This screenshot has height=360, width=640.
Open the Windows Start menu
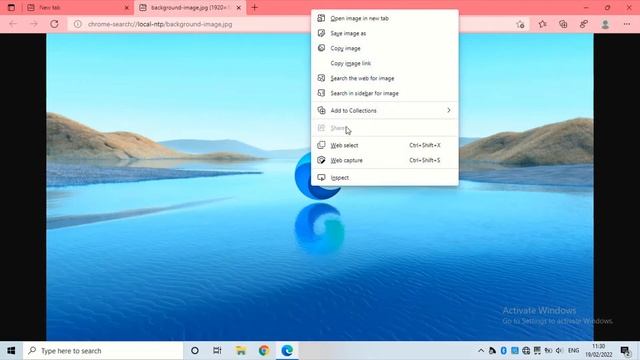point(11,351)
